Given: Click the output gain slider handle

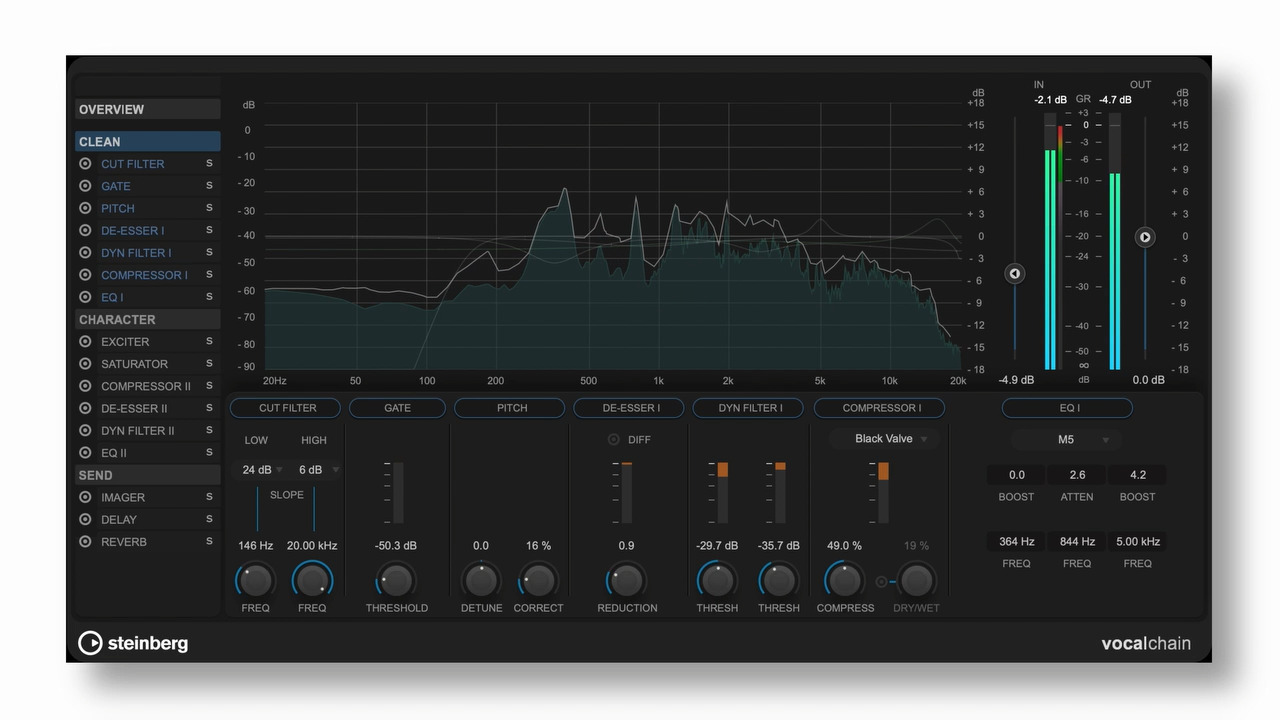Looking at the screenshot, I should click(x=1145, y=237).
